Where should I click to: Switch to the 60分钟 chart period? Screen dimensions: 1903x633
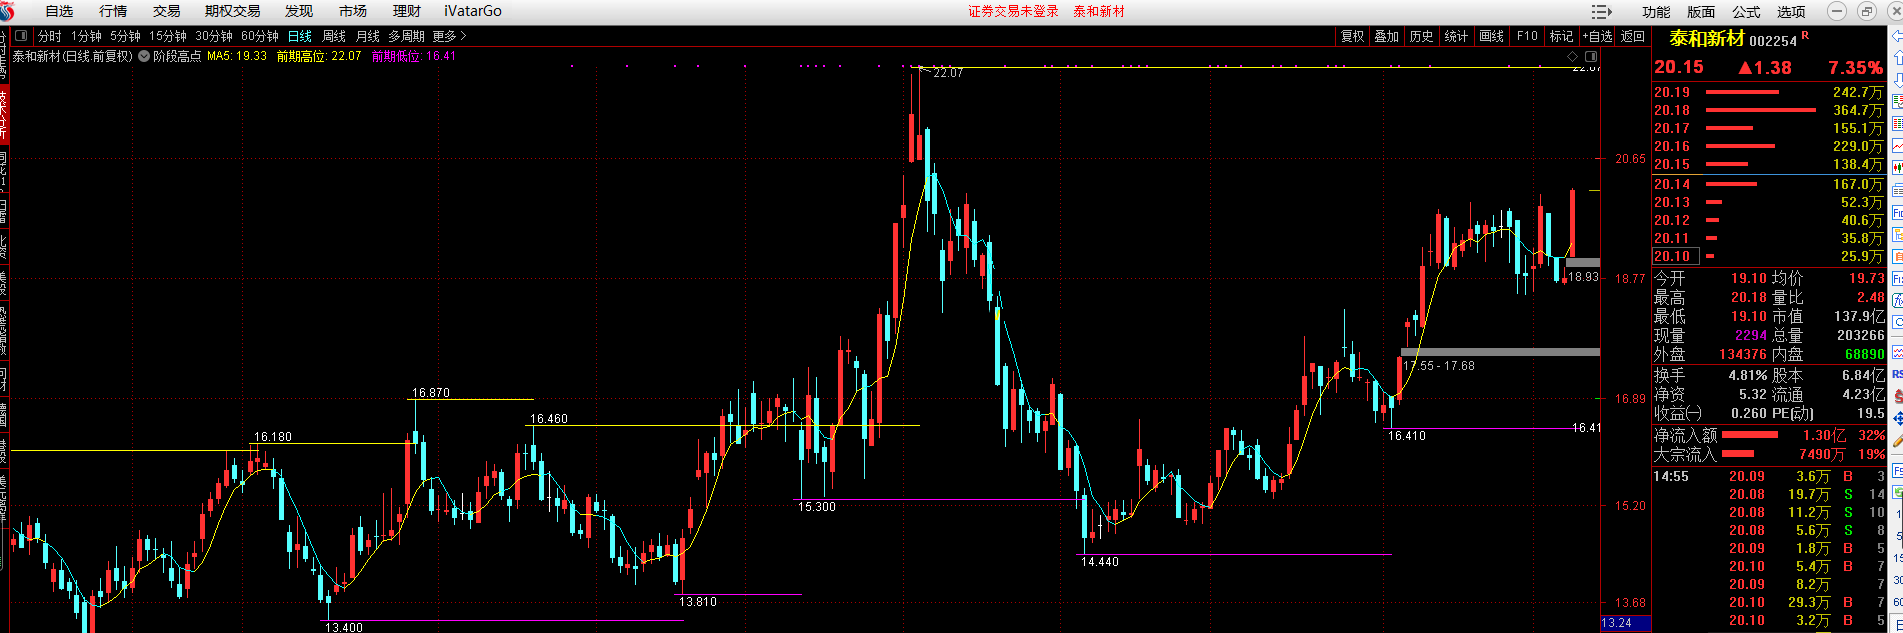(260, 36)
